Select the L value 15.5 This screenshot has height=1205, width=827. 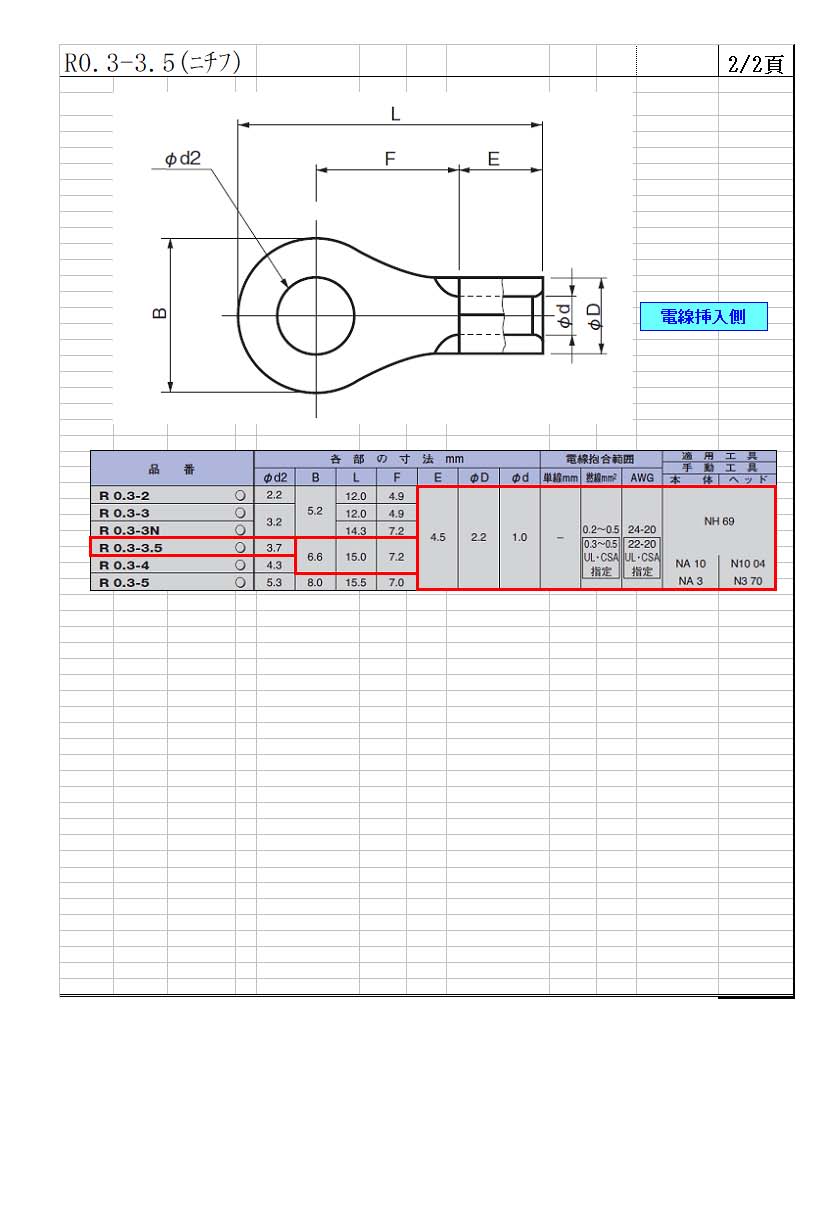tap(356, 581)
